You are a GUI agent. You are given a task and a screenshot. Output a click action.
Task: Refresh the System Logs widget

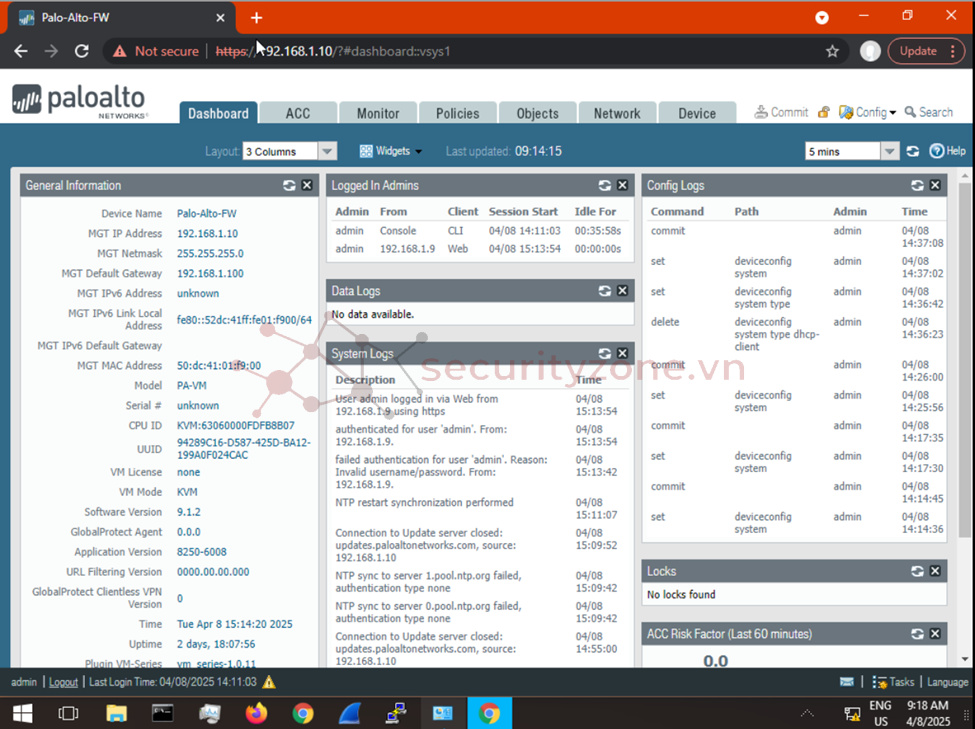point(604,353)
